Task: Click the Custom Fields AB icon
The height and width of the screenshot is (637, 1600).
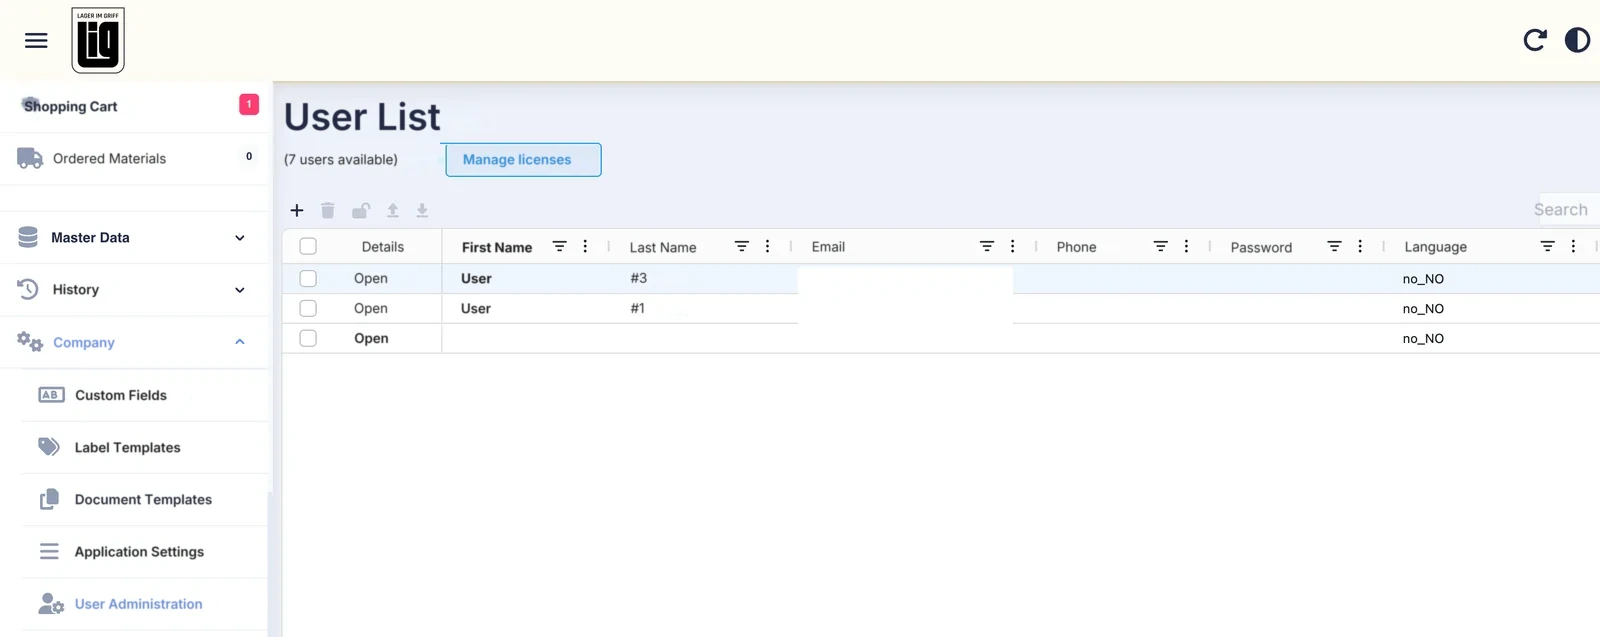Action: [51, 395]
